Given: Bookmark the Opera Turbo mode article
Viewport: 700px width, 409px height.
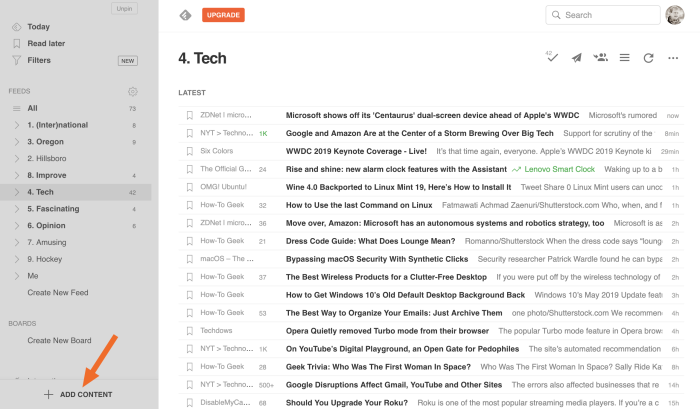Looking at the screenshot, I should 190,331.
